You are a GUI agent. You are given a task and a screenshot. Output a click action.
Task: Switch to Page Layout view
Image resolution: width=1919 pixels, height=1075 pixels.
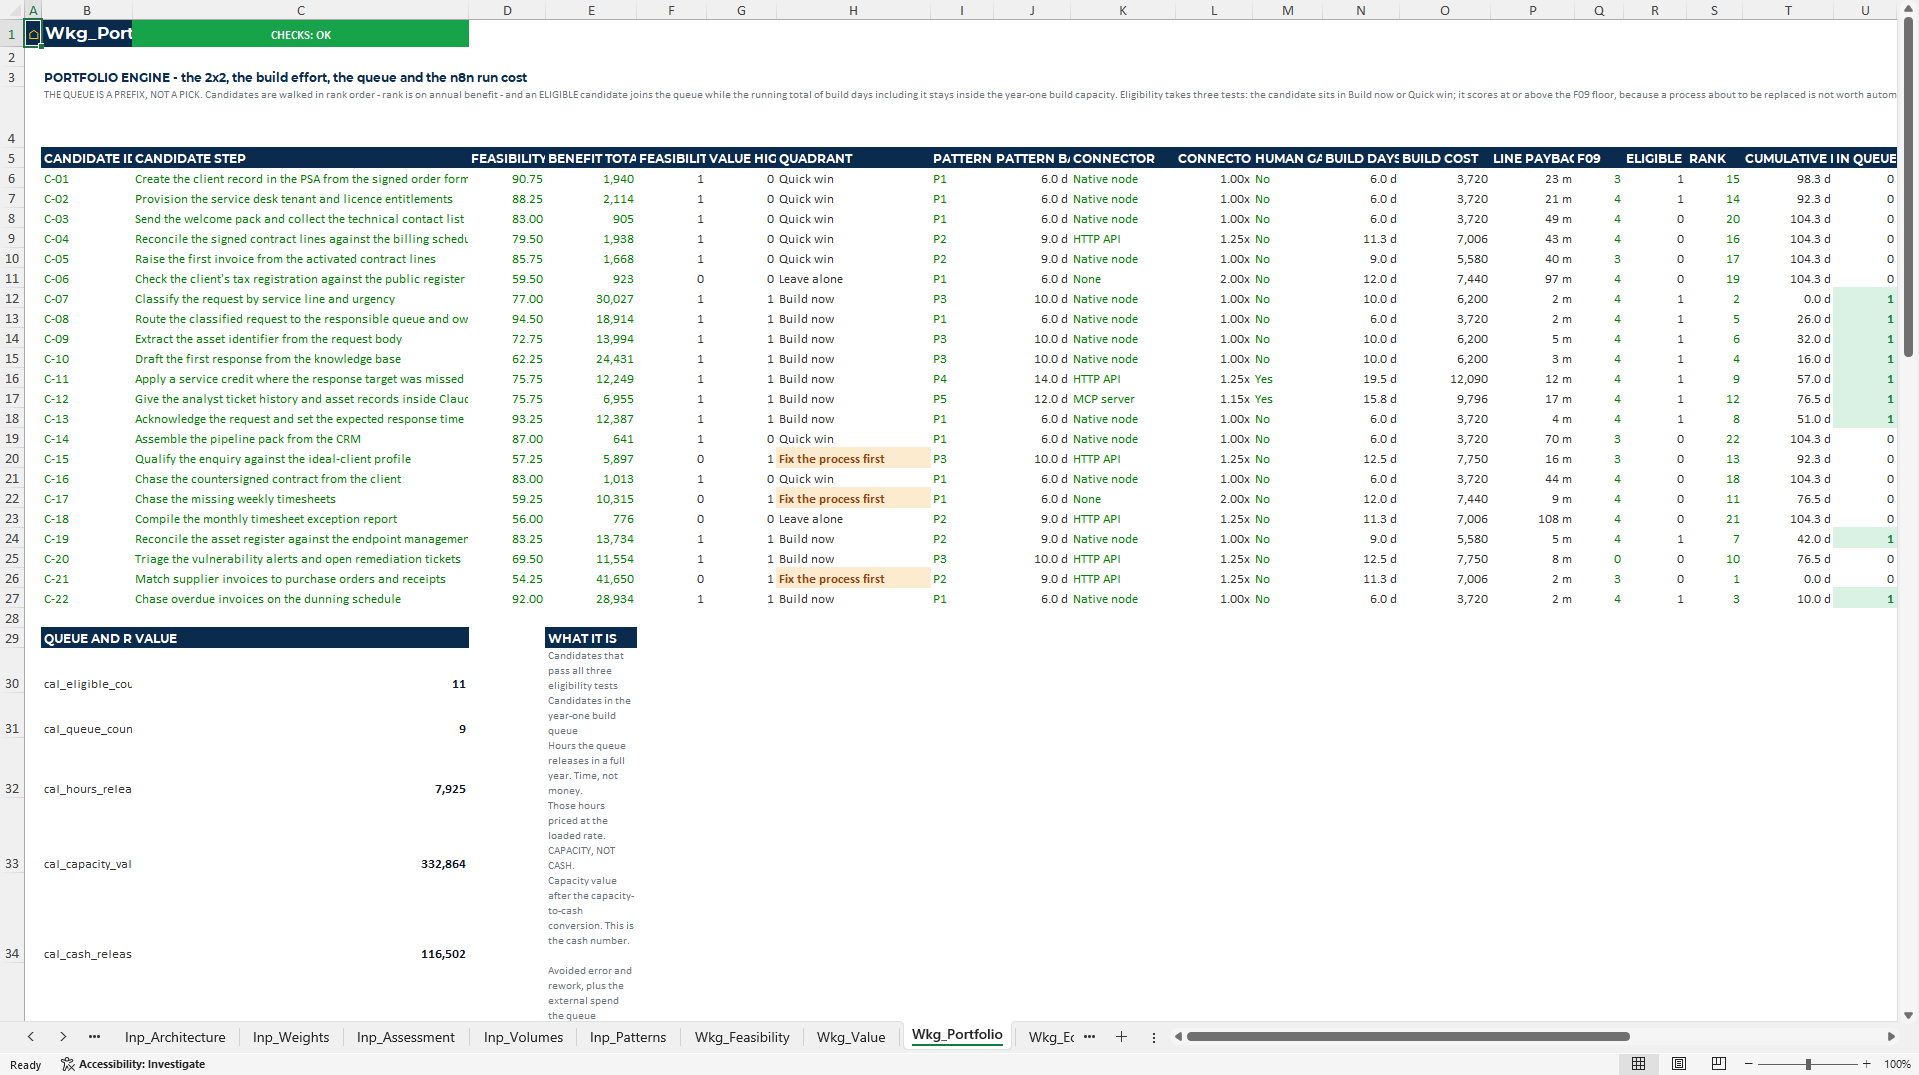click(x=1679, y=1064)
